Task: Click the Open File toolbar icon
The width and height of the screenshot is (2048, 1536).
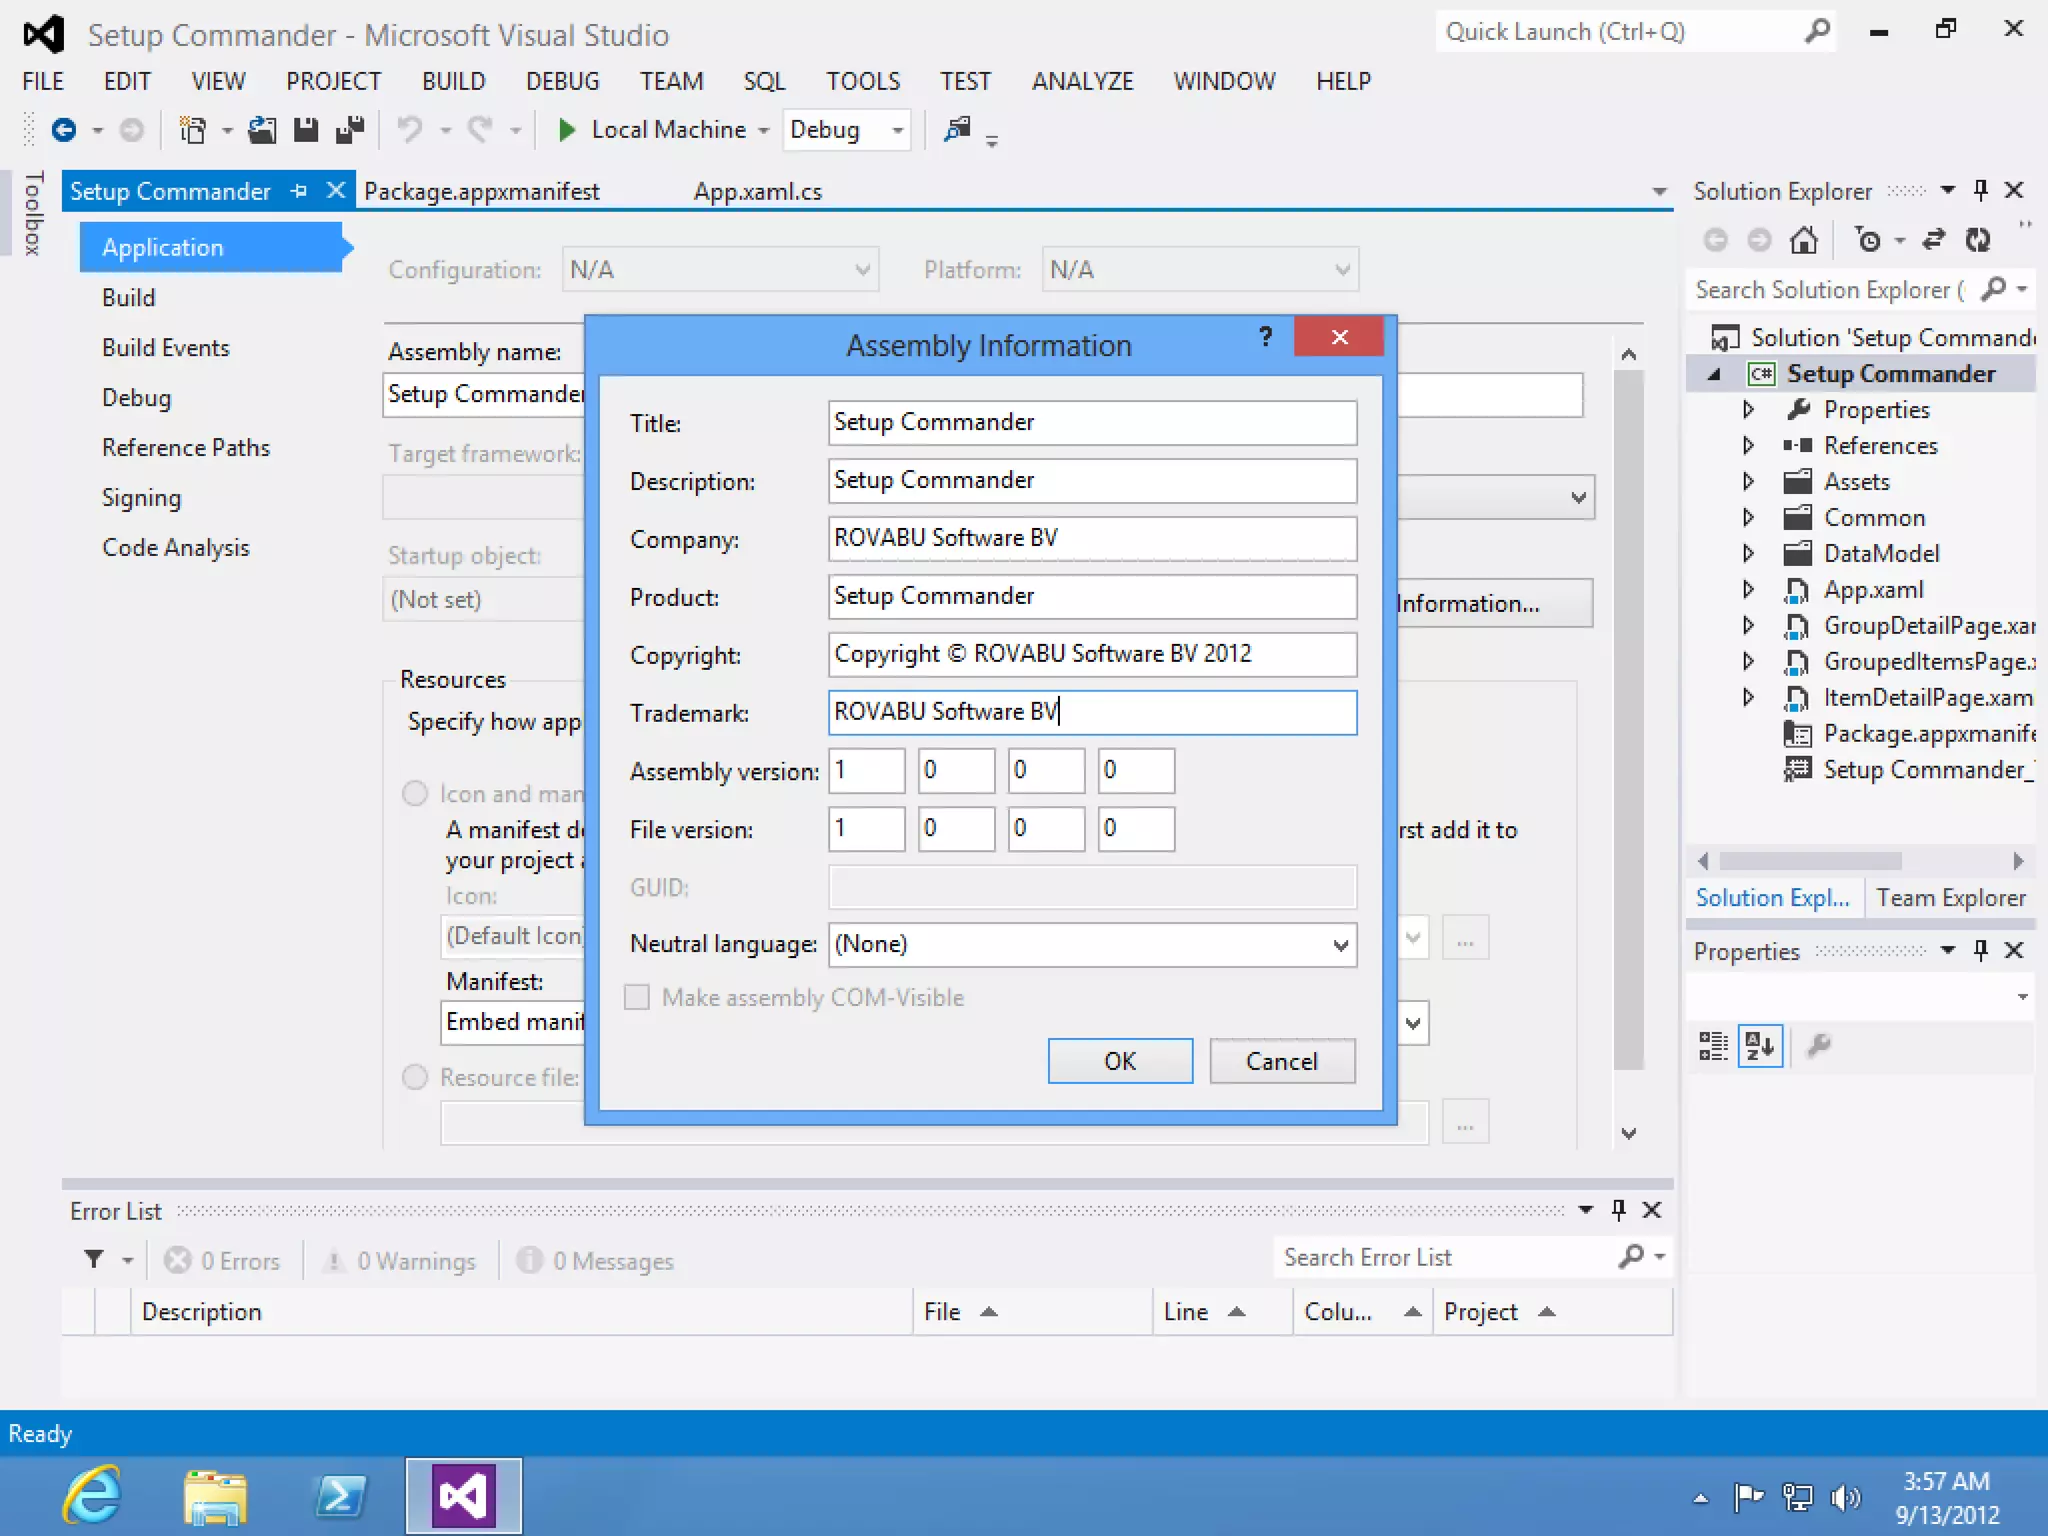Action: [x=262, y=130]
